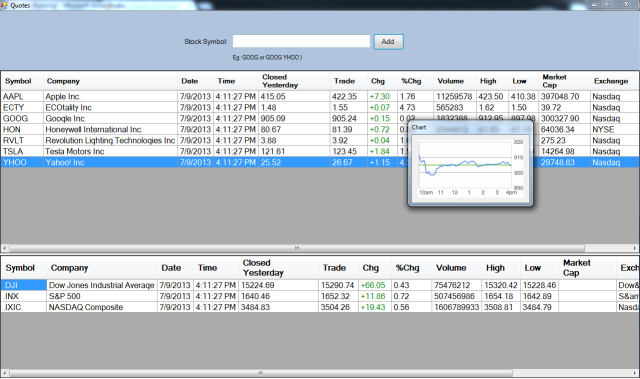Click Revolution Lighting Technologies Inc cell
Screen dimensions: 640x379
[x=111, y=141]
